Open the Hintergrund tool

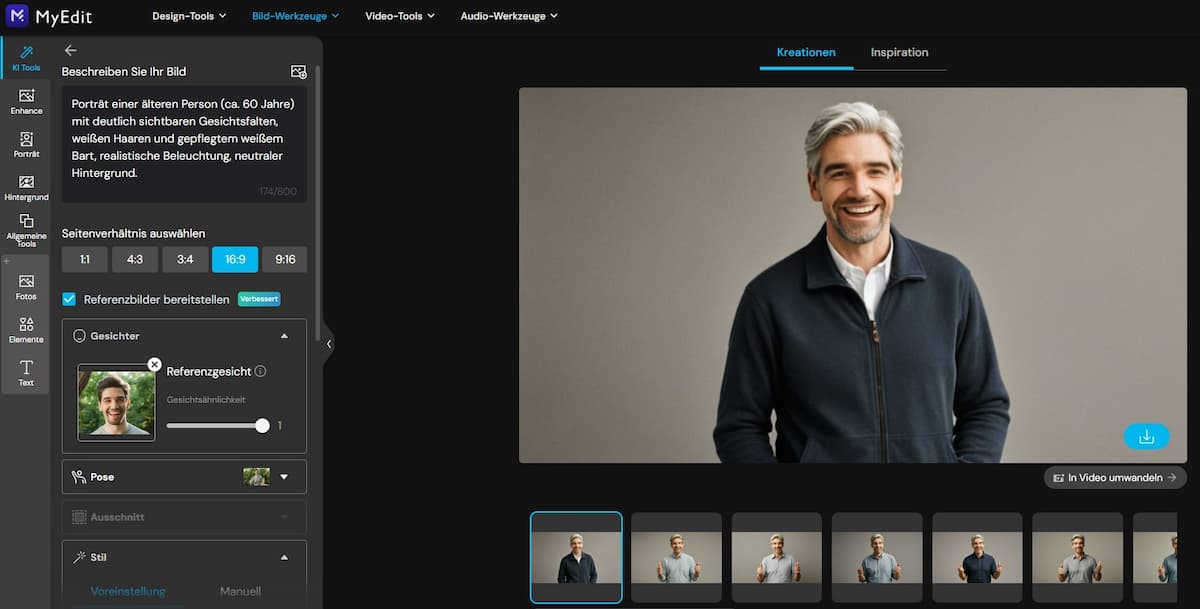pyautogui.click(x=26, y=188)
